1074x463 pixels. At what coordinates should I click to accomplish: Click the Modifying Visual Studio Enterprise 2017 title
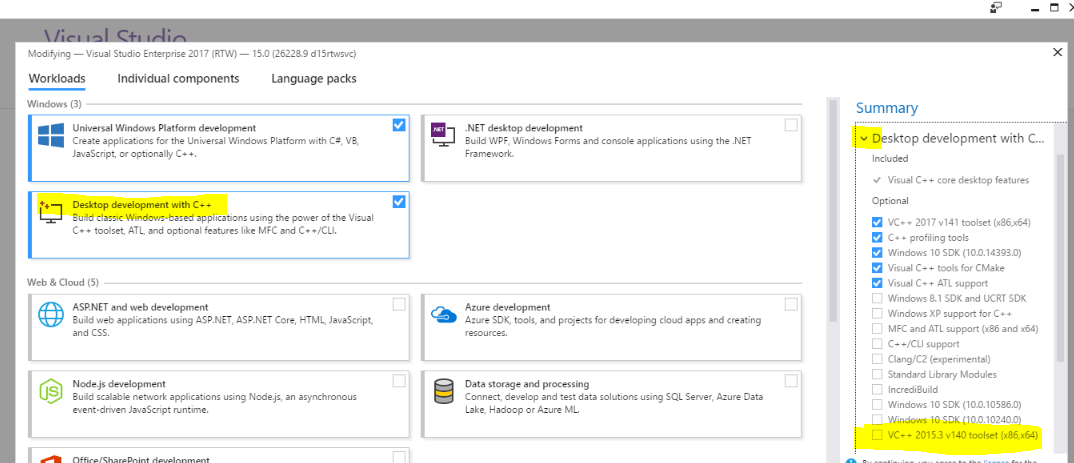[x=192, y=53]
